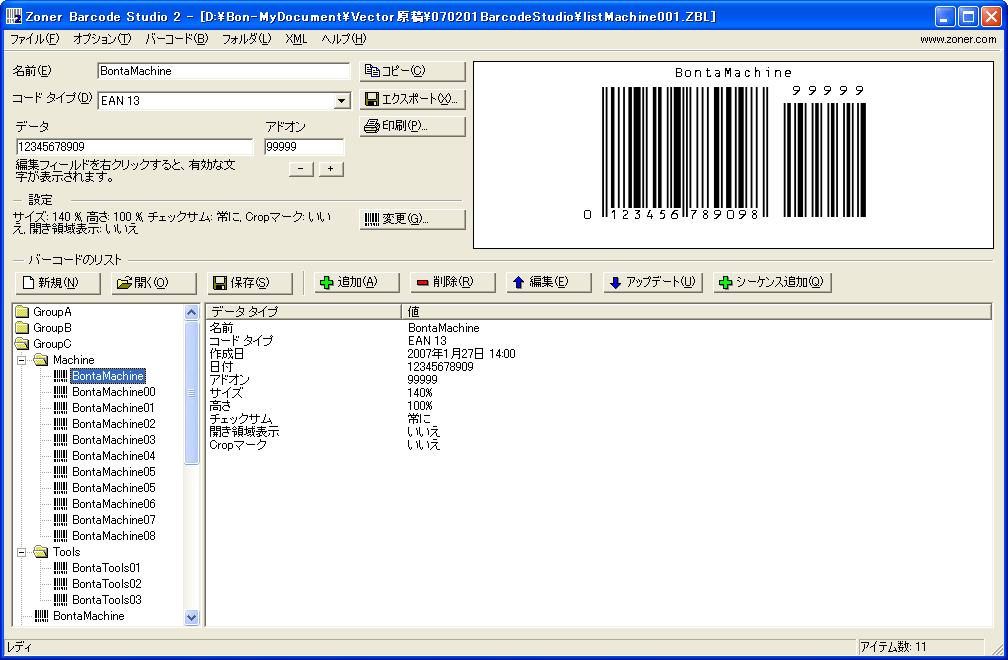Click barcode icon of BontaMachine04
Viewport: 1008px width, 660px height.
point(60,456)
